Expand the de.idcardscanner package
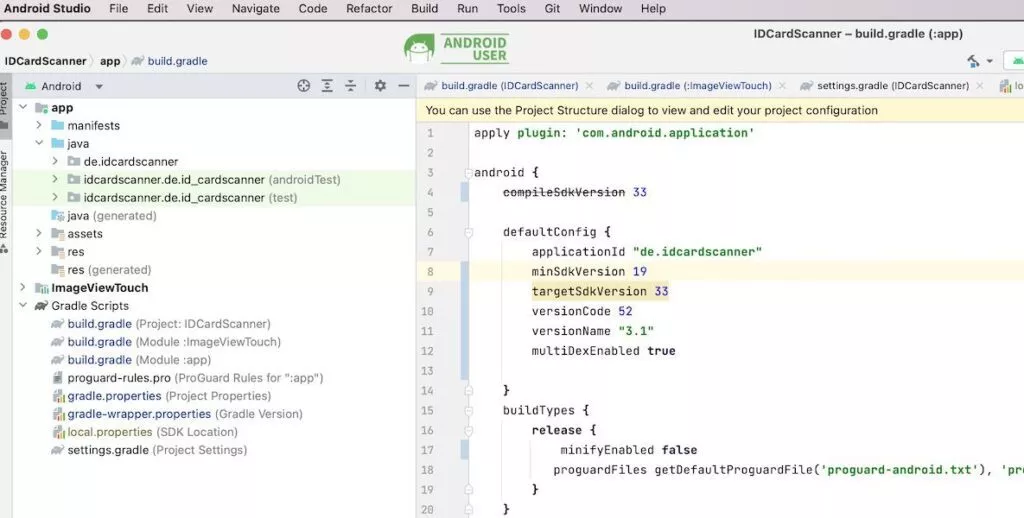This screenshot has height=518, width=1024. click(x=56, y=161)
